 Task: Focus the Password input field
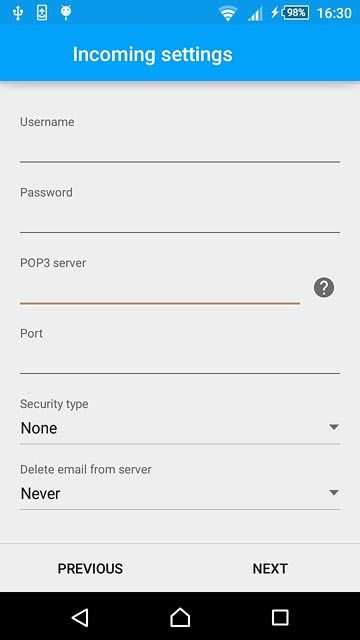(x=180, y=218)
